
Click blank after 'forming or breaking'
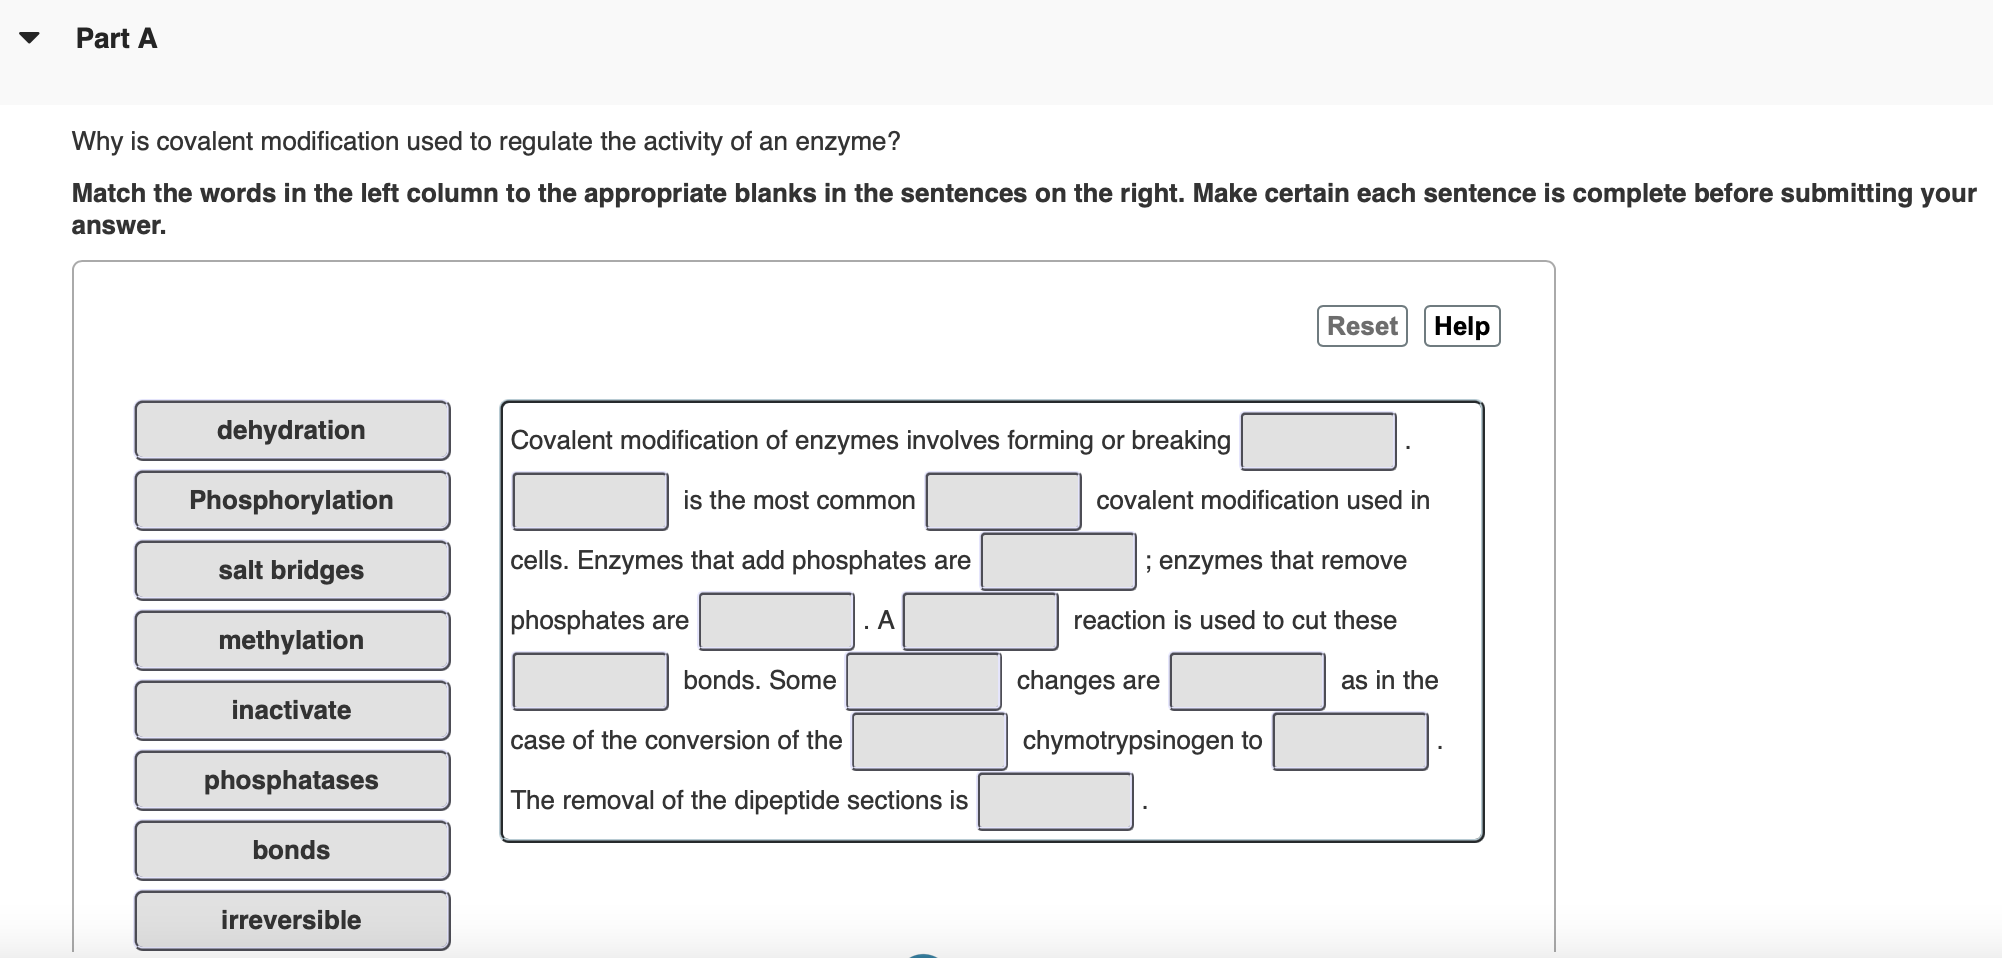[1318, 440]
